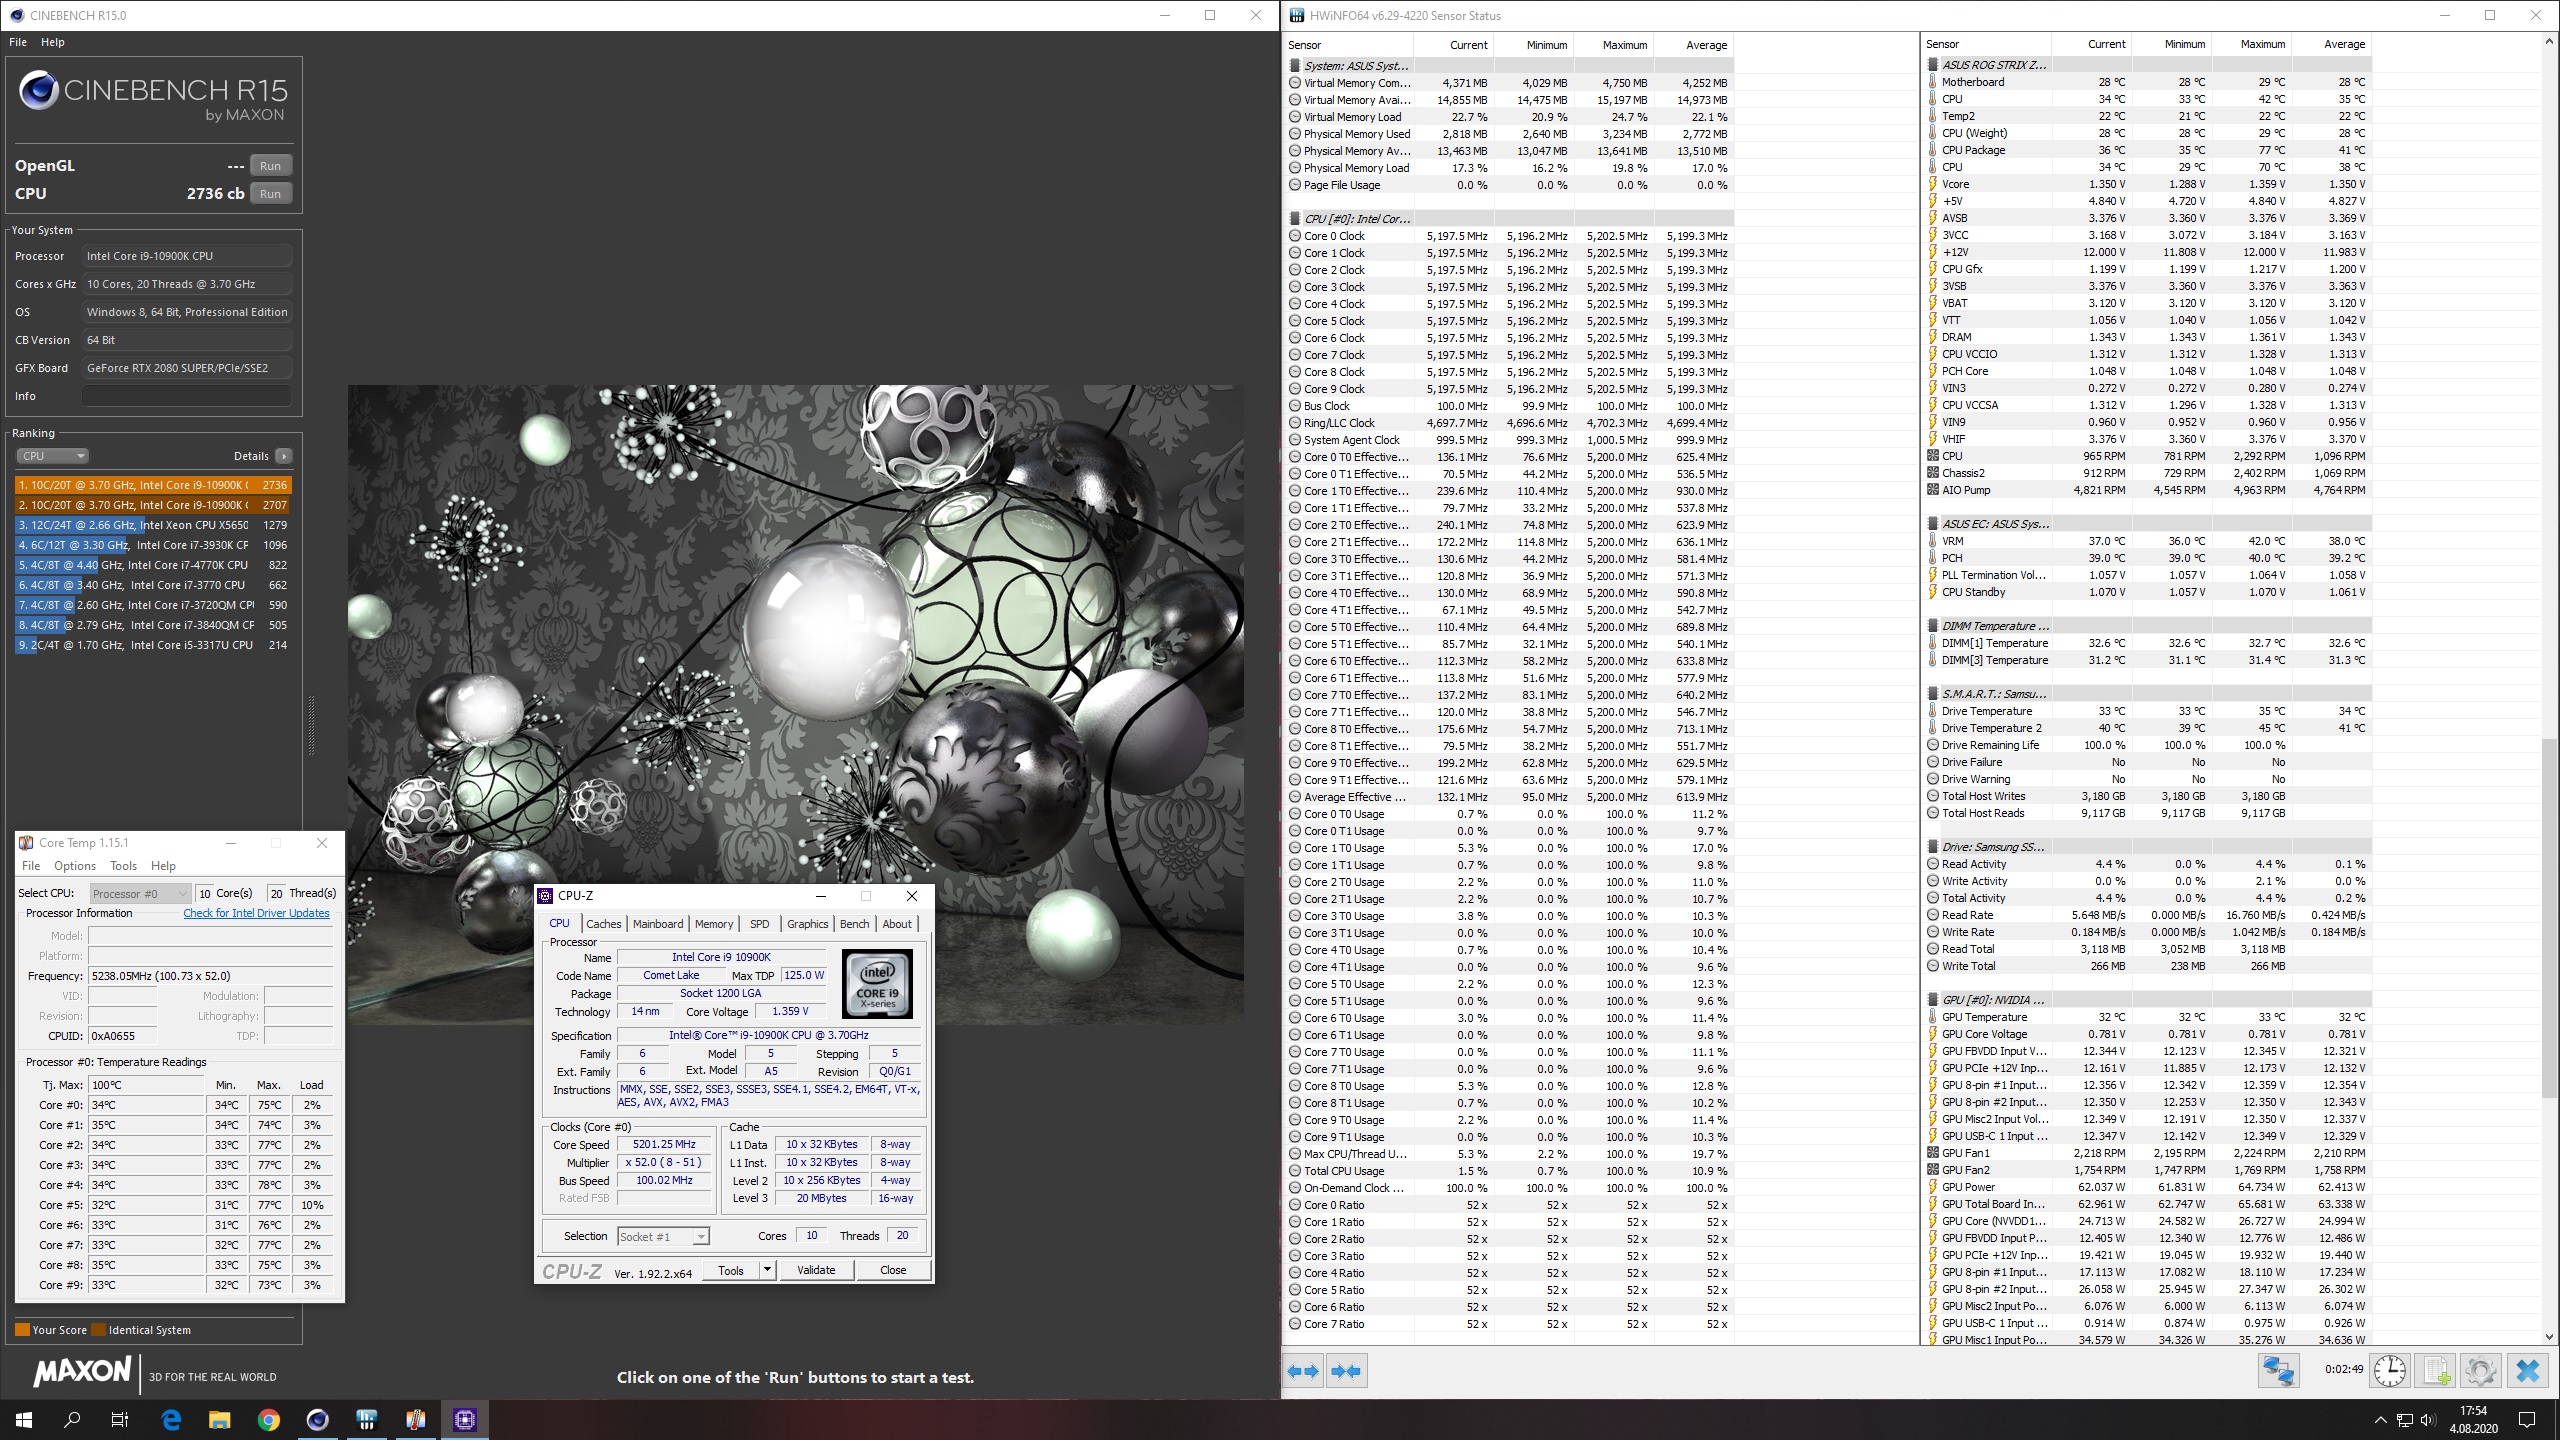The width and height of the screenshot is (2560, 1440).
Task: Start HWiNFO logging via document-plus icon
Action: tap(2435, 1370)
